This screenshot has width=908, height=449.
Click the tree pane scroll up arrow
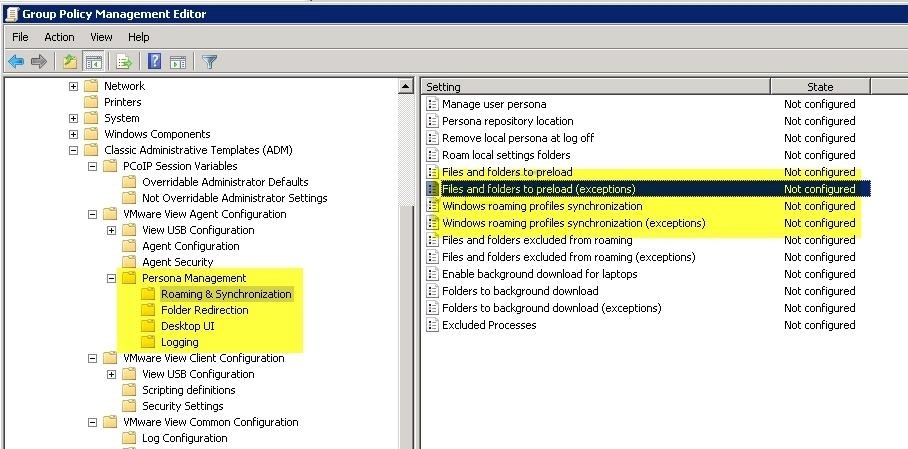[406, 87]
